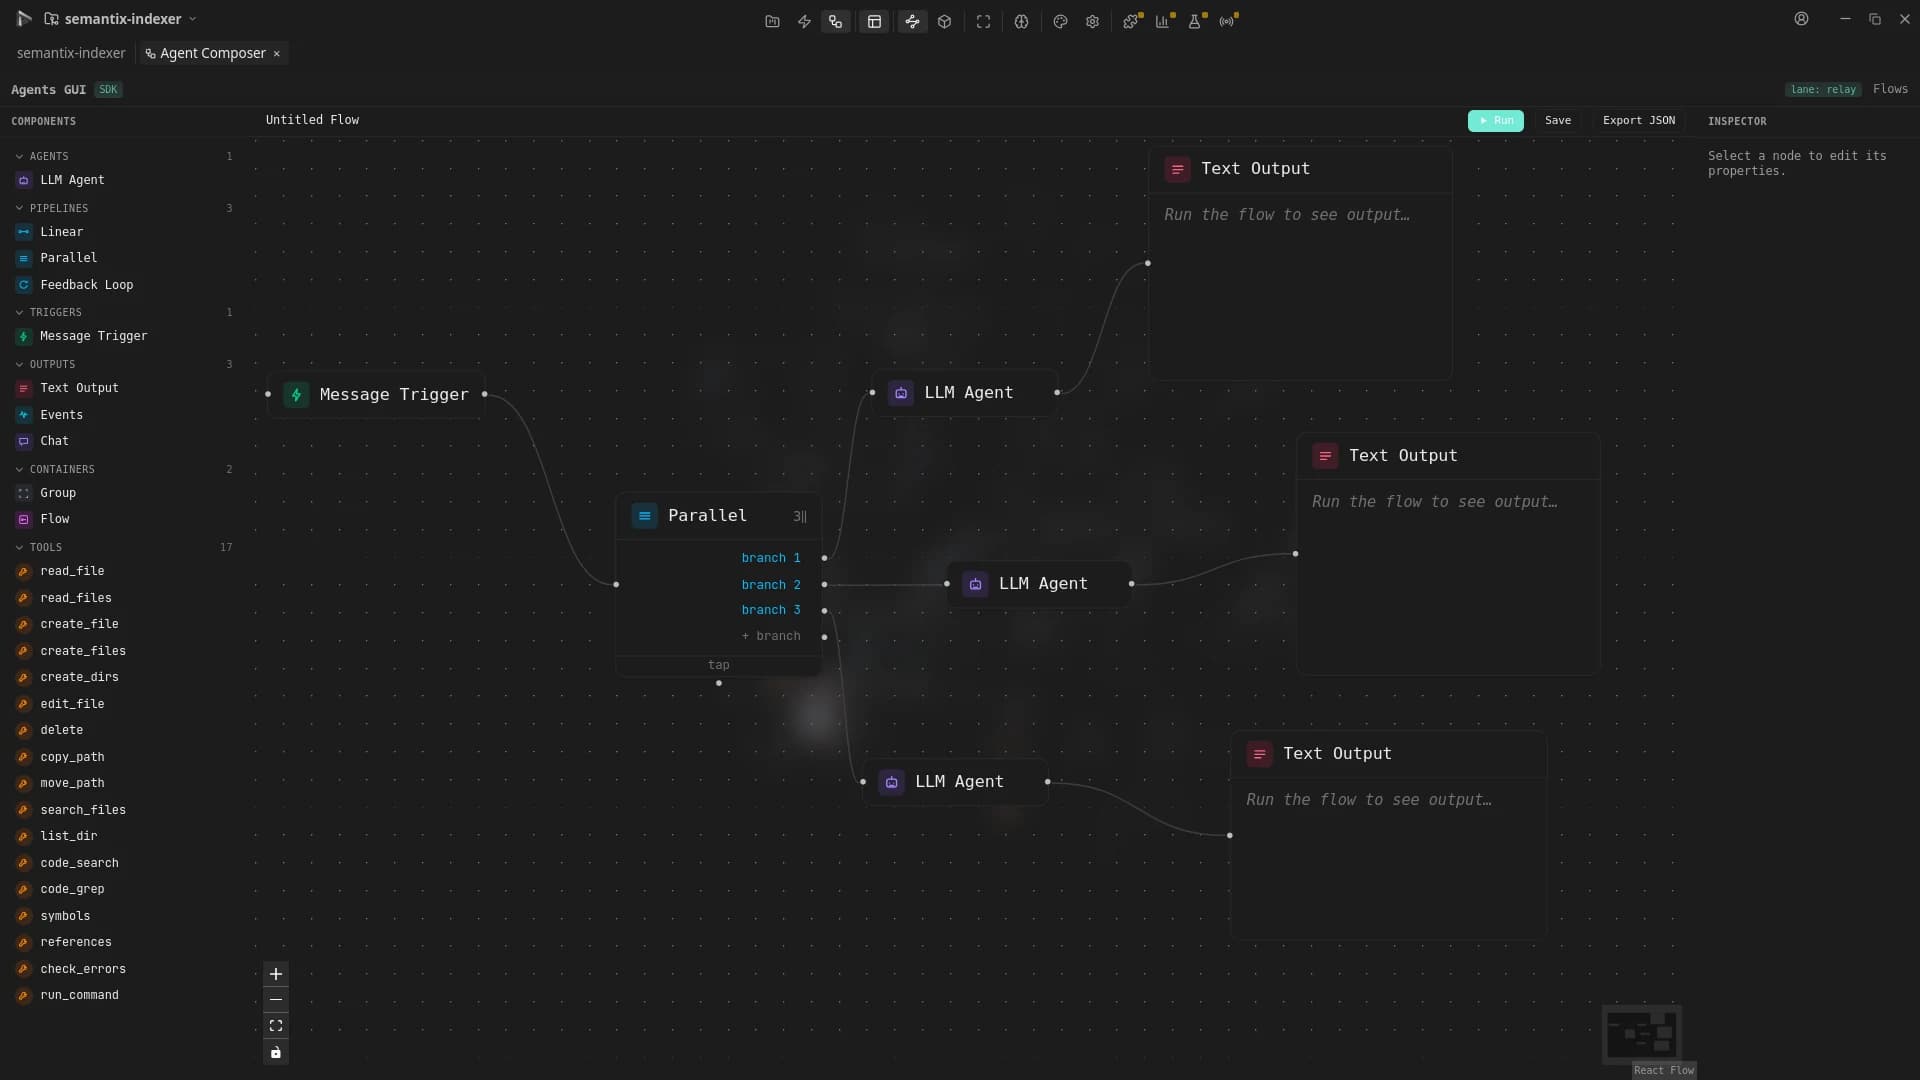Add a new branch on the Parallel node
This screenshot has width=1920, height=1080.
click(771, 636)
